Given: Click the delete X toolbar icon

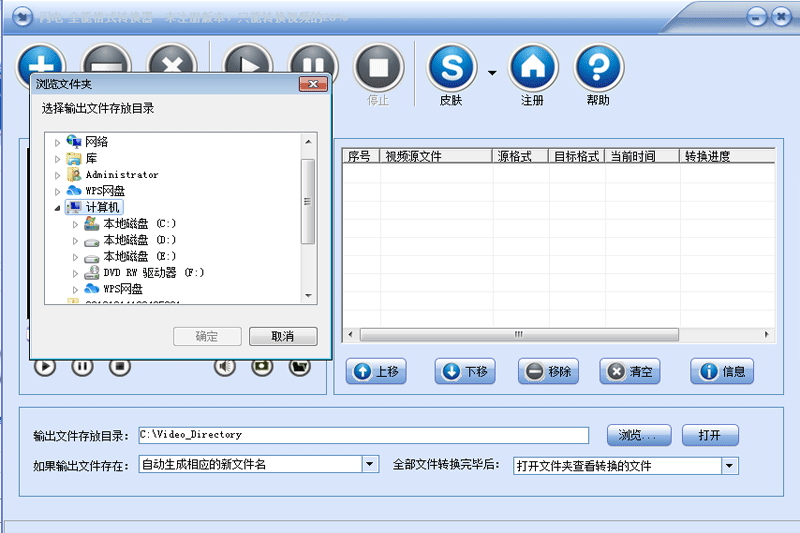Looking at the screenshot, I should click(172, 59).
